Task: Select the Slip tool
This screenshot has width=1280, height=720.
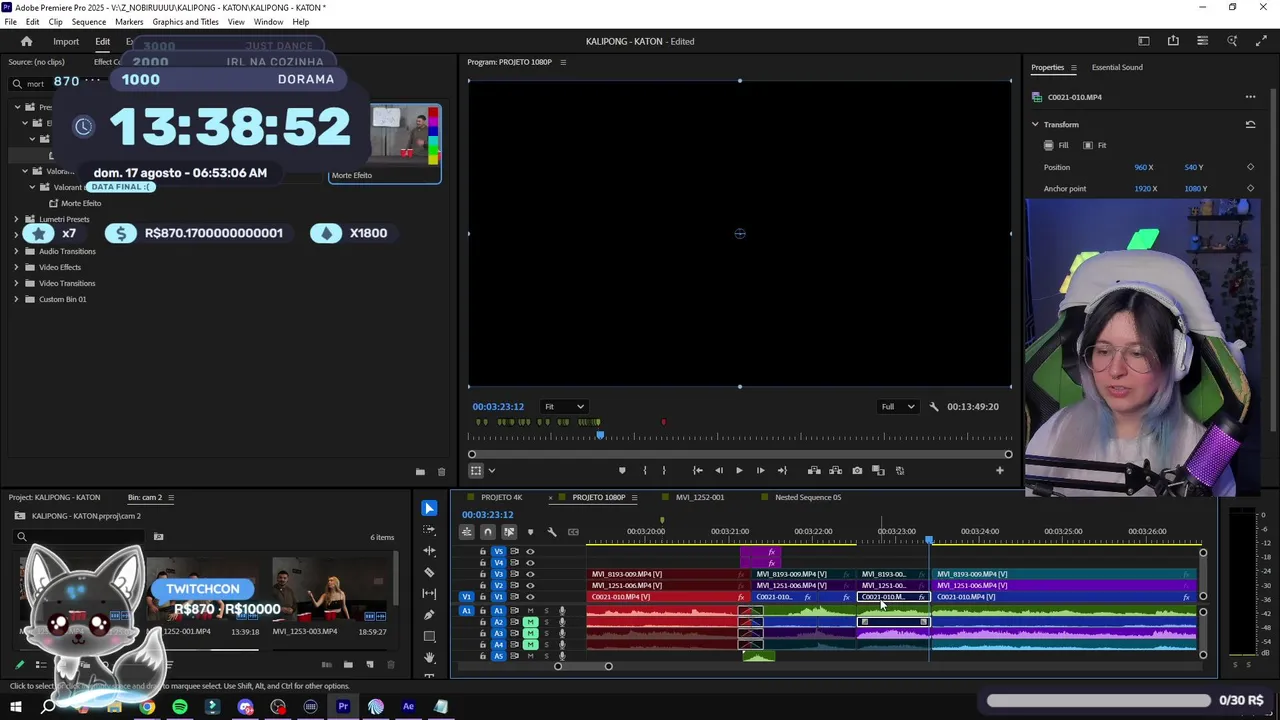Action: 429,593
